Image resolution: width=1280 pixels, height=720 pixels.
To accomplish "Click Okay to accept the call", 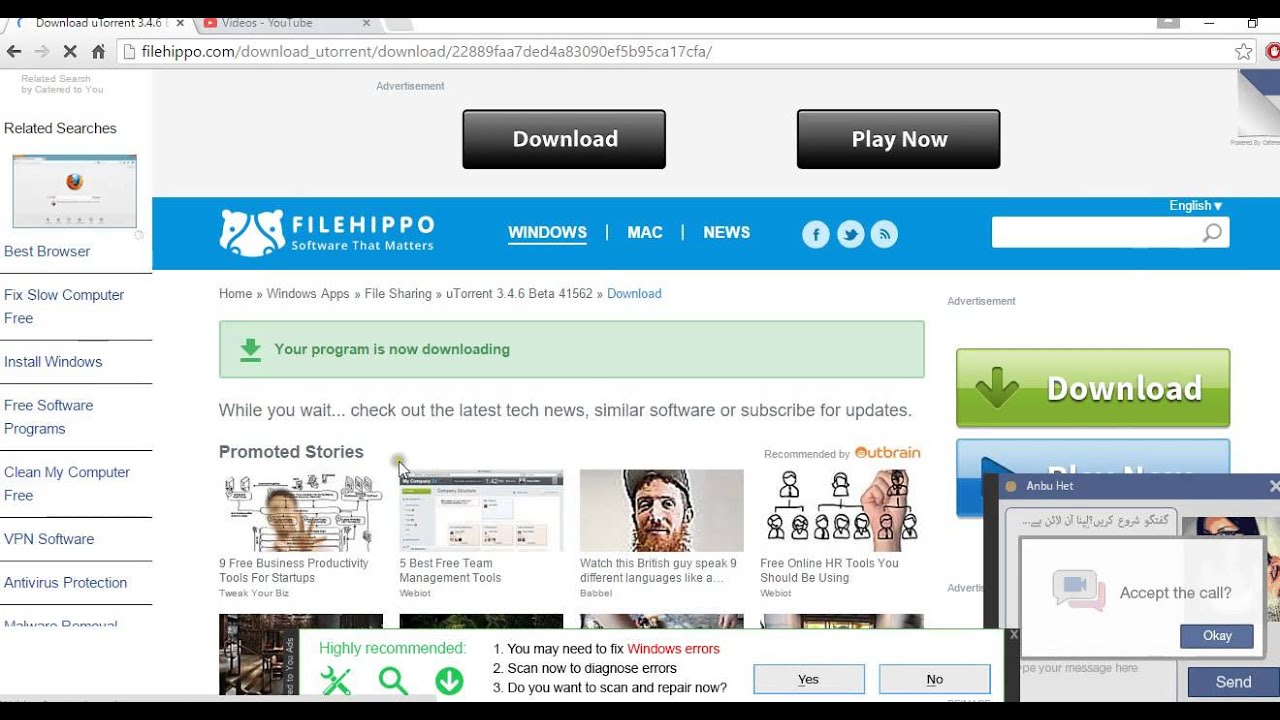I will 1217,636.
